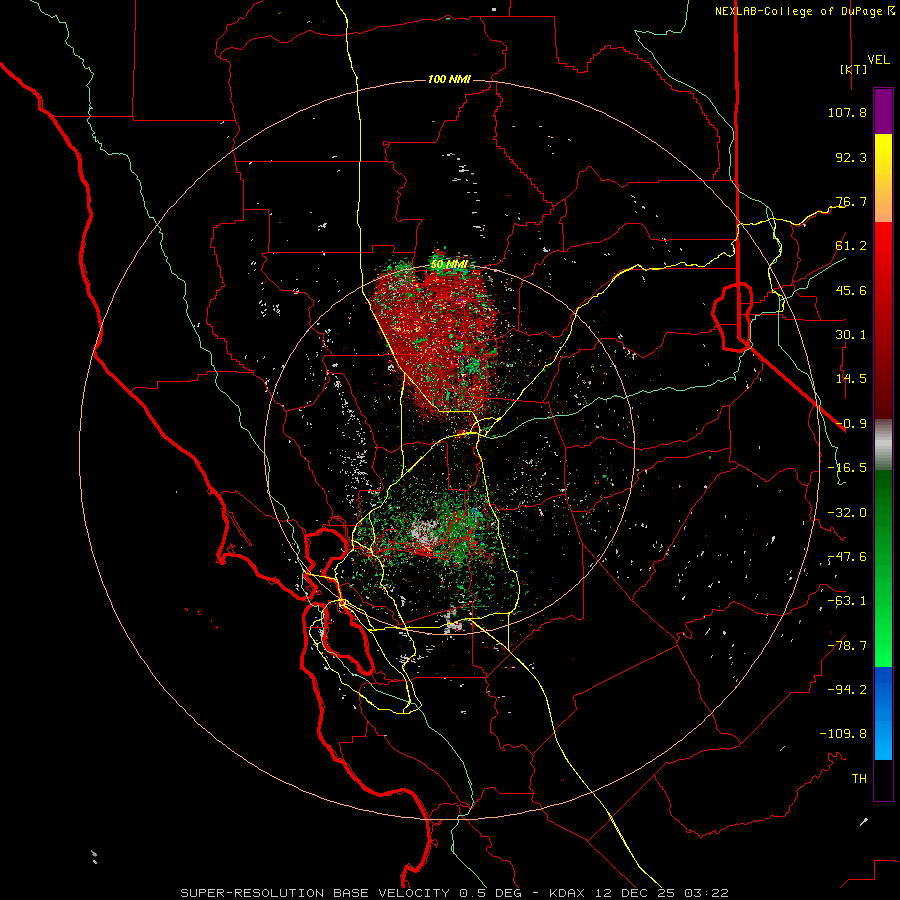
Task: Select the 45.6 legend value
Action: pos(851,290)
